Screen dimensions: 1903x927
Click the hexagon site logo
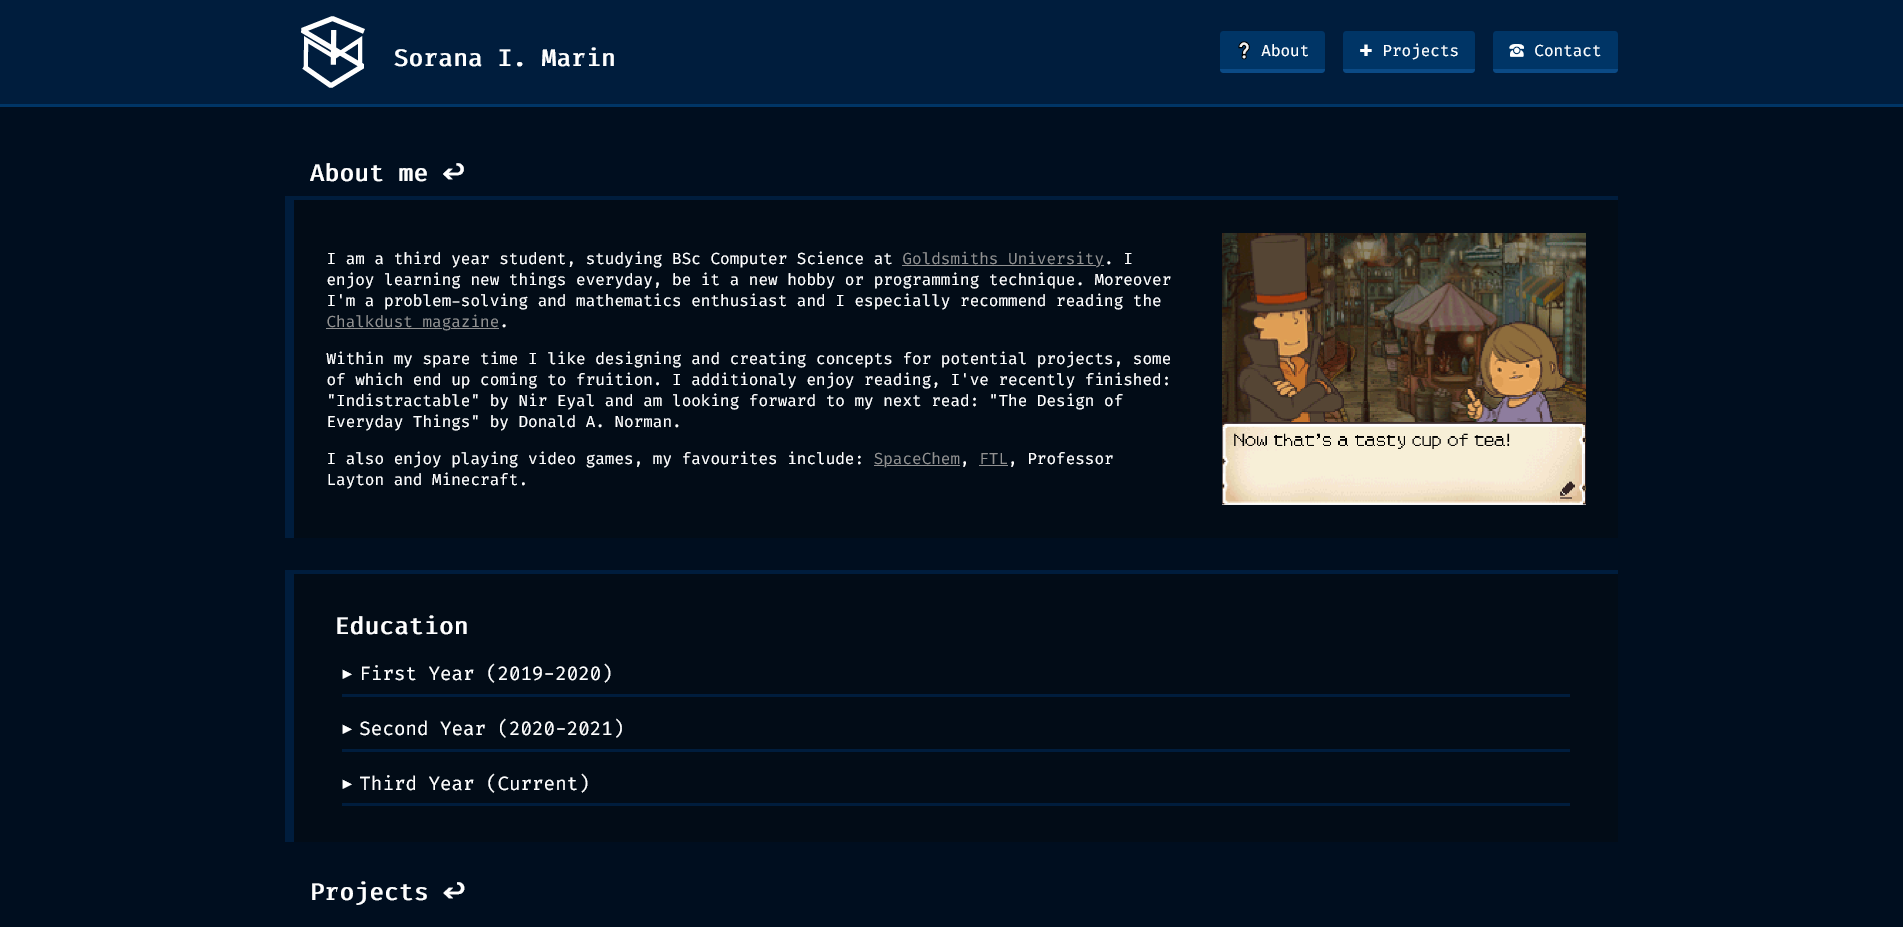333,52
